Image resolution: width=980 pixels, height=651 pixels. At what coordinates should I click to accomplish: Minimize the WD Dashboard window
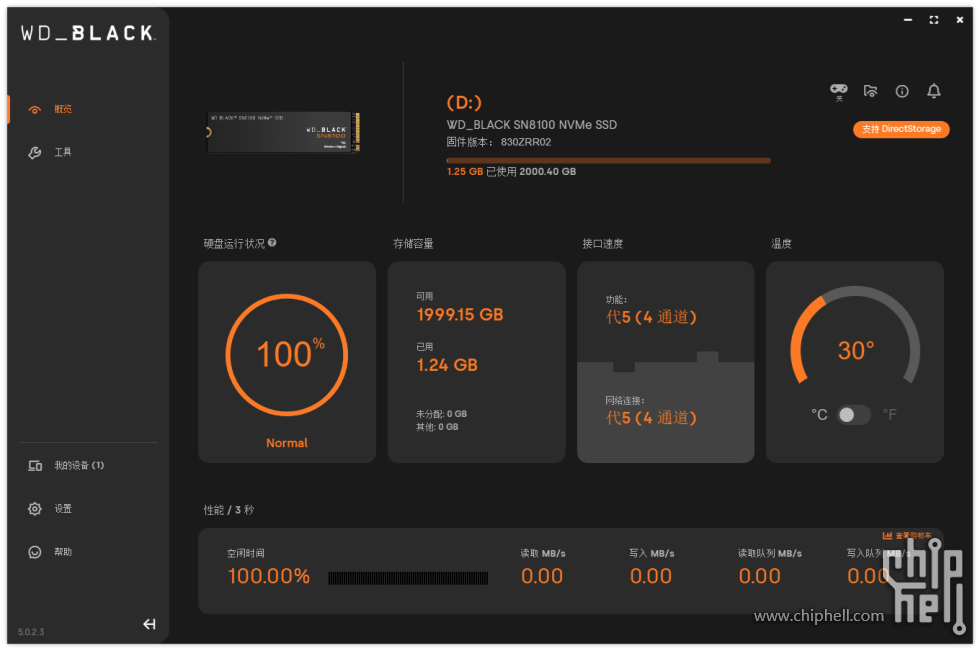click(908, 20)
